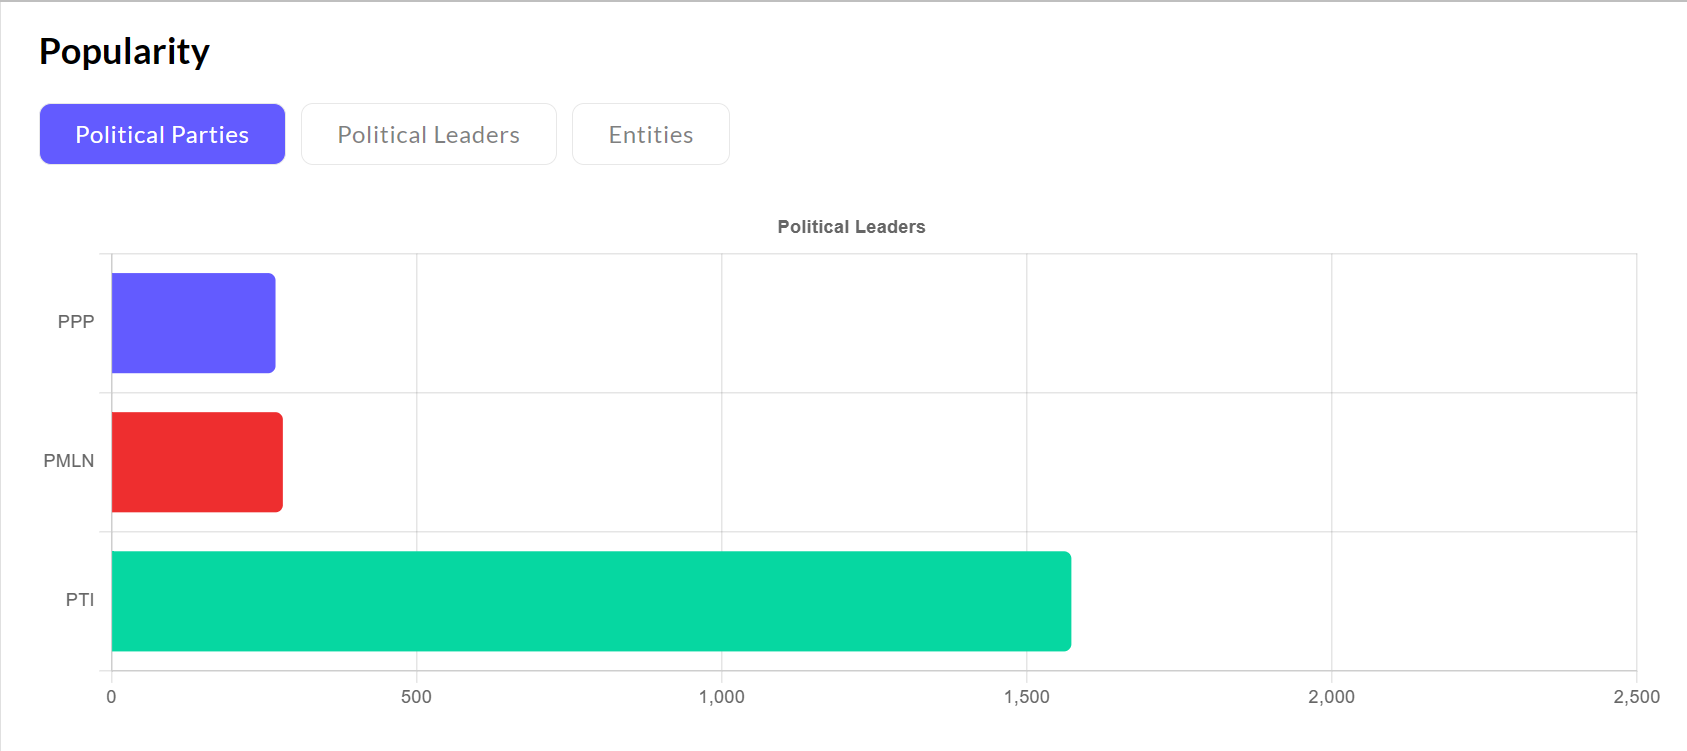Click the PTI axis label
The height and width of the screenshot is (751, 1687).
(80, 600)
